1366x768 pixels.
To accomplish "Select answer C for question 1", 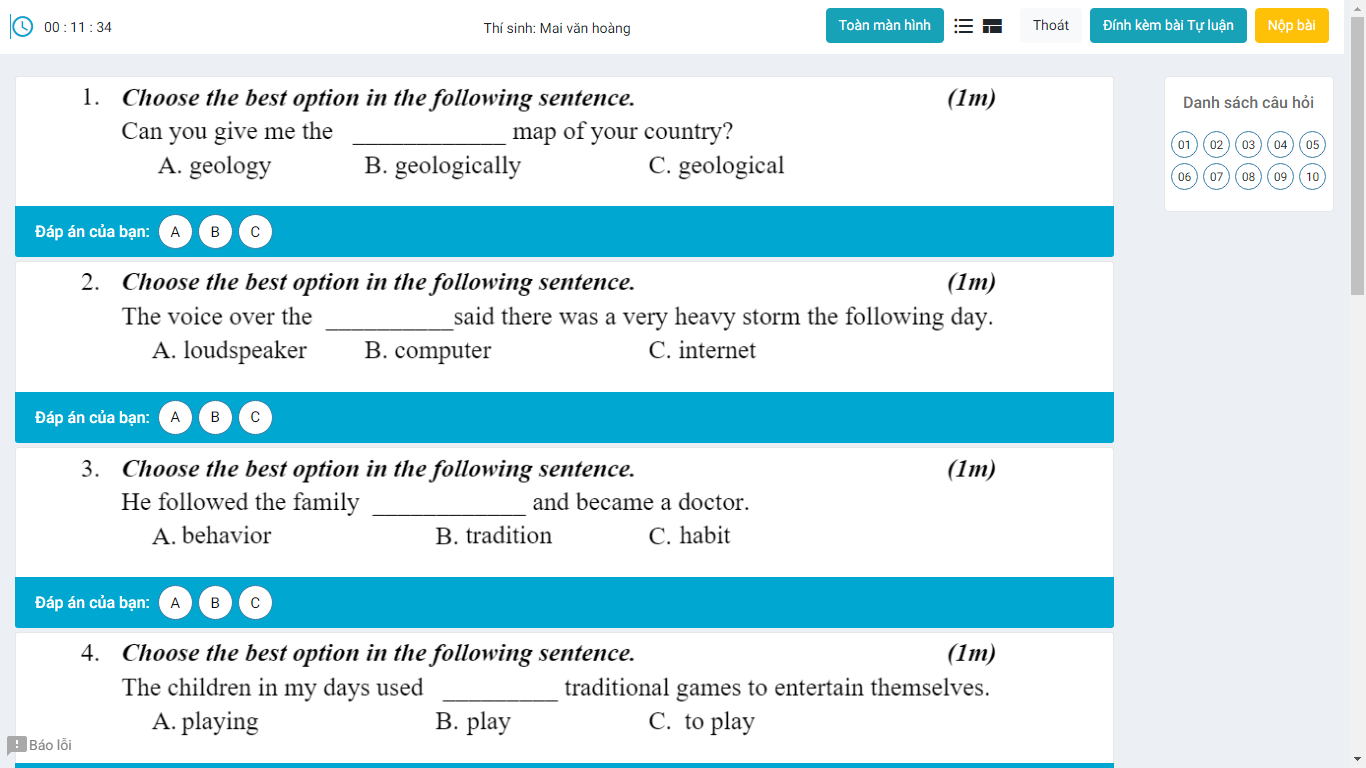I will coord(255,232).
